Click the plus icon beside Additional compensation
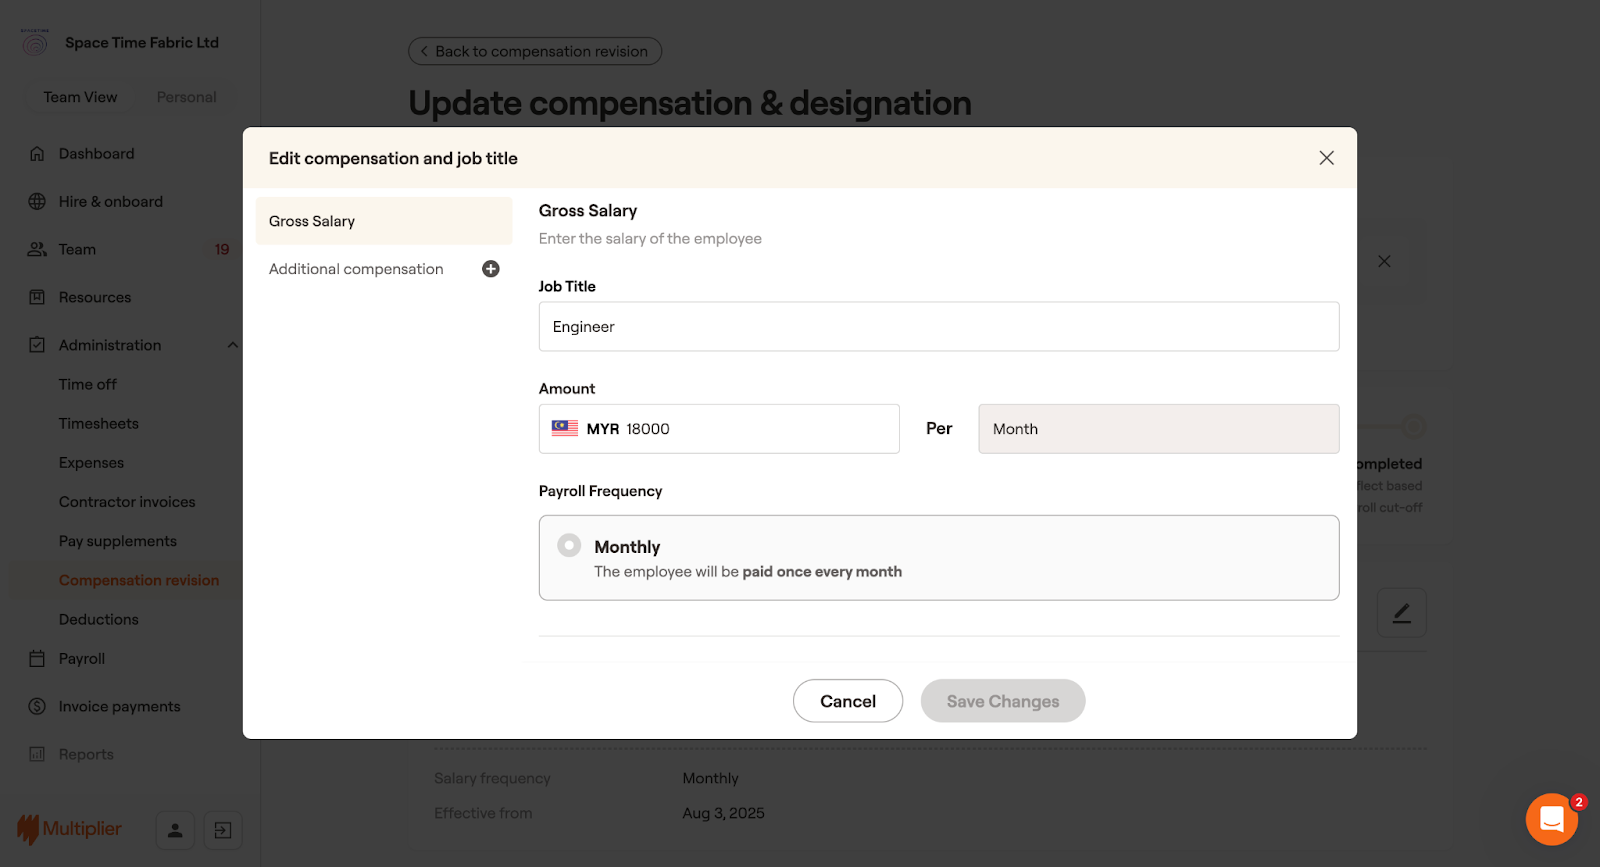The image size is (1600, 867). [x=490, y=269]
